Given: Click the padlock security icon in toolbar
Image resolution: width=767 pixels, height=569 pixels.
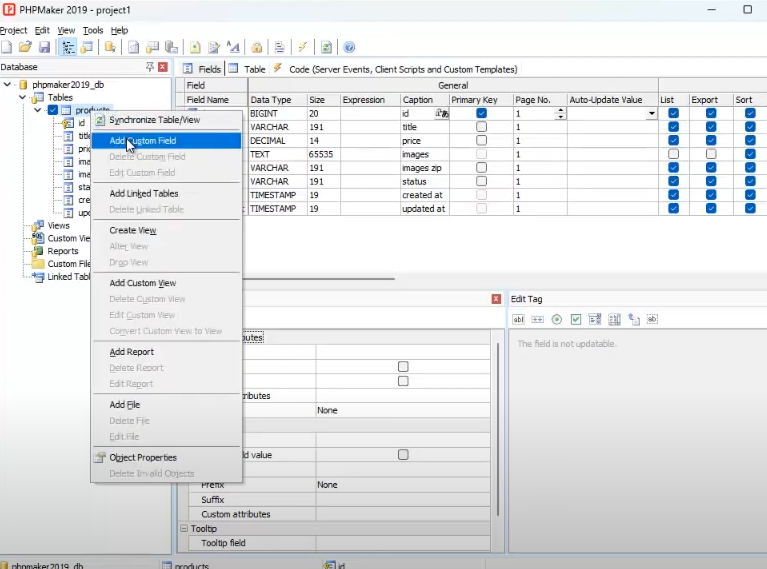Looking at the screenshot, I should click(x=257, y=47).
